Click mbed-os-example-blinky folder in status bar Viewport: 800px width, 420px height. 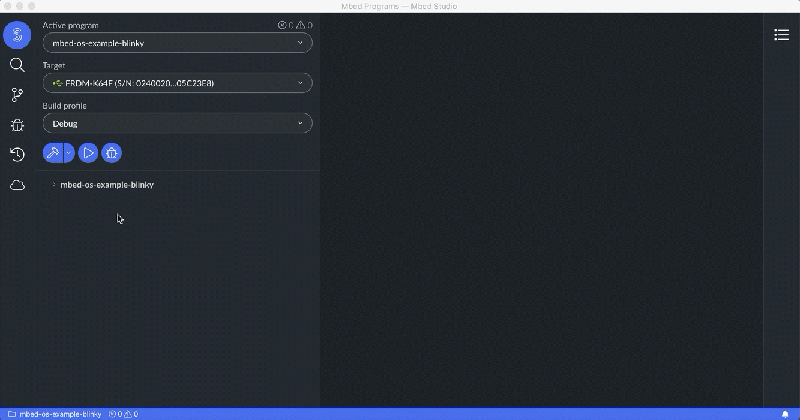[55, 414]
